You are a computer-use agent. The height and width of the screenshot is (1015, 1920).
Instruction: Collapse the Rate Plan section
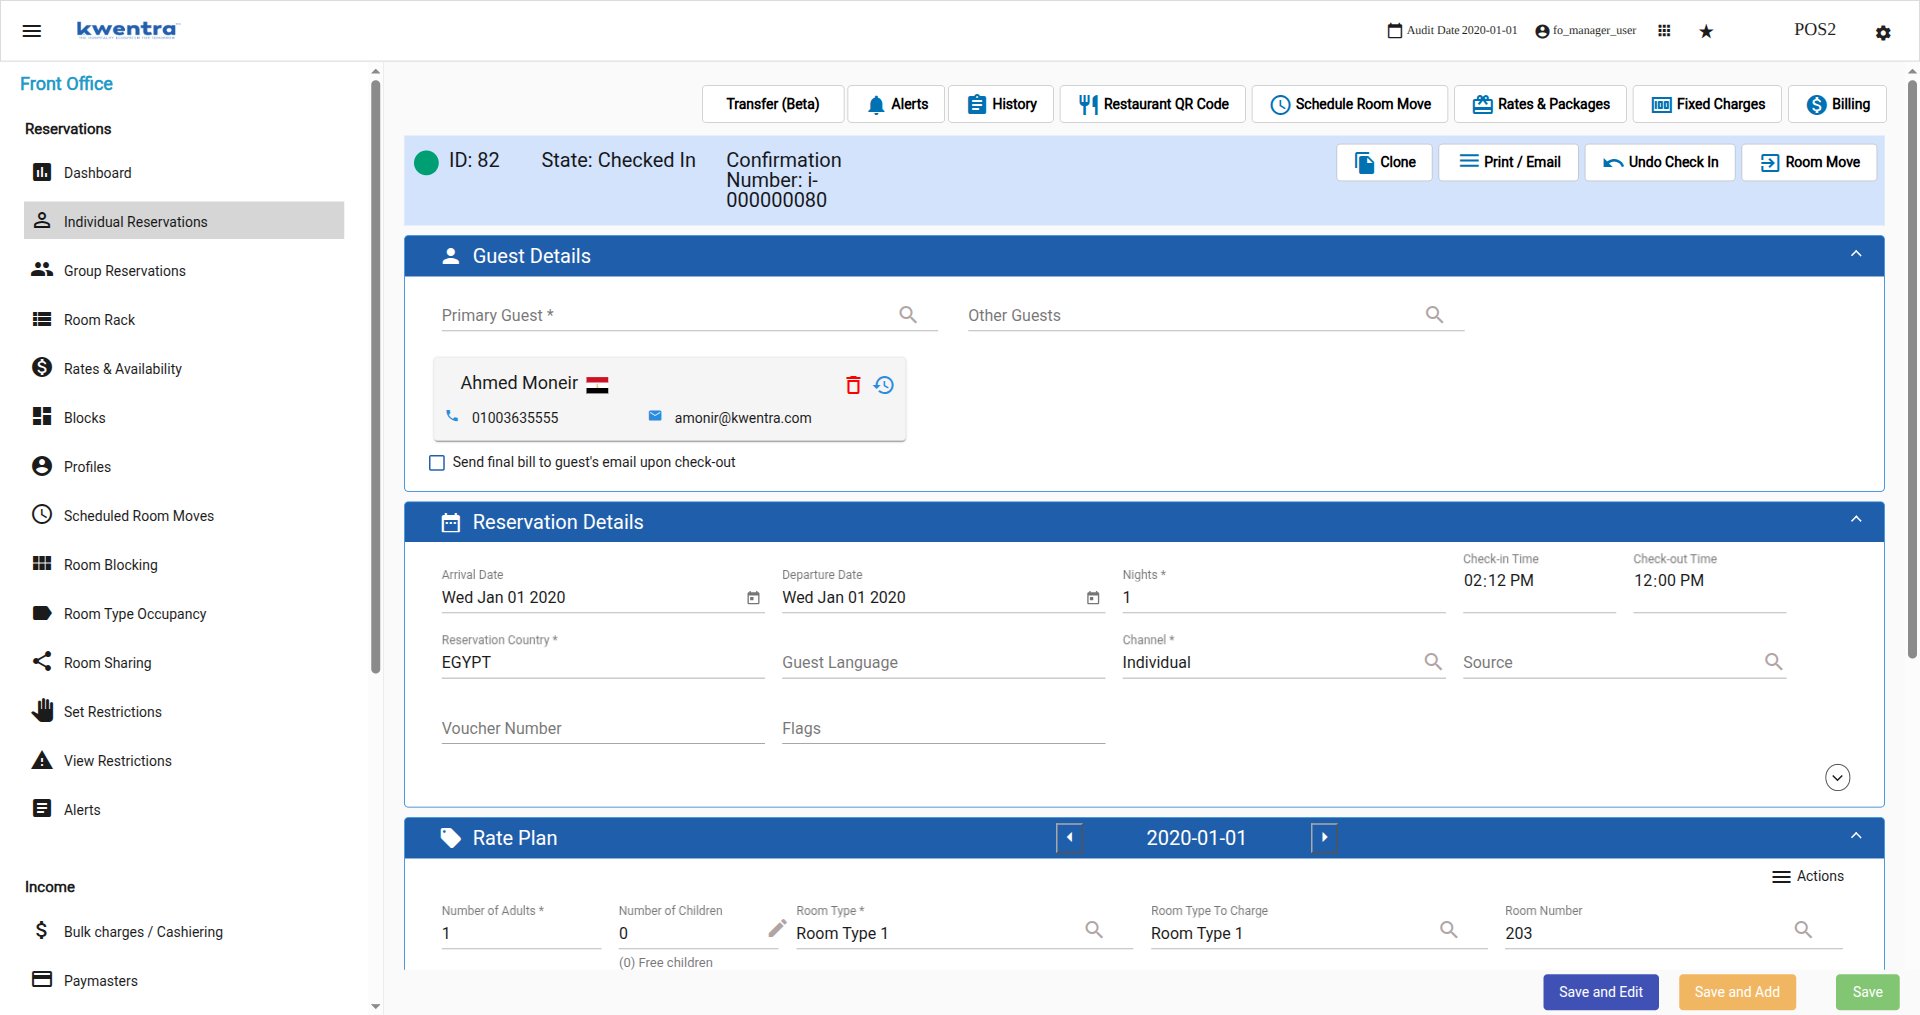click(1856, 837)
